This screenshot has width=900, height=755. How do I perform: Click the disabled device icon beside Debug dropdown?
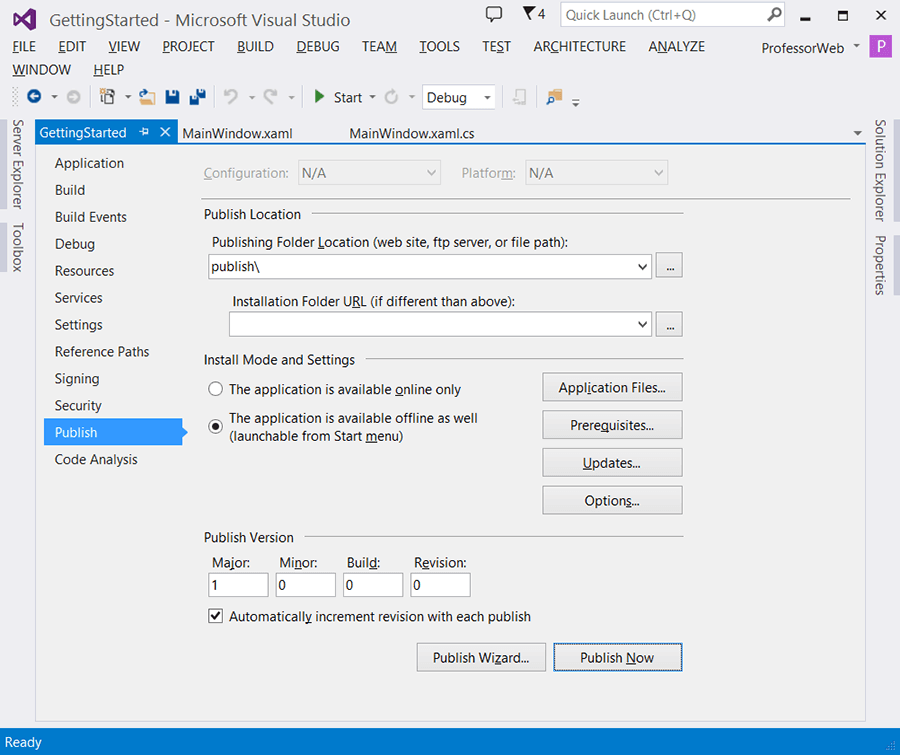point(519,97)
